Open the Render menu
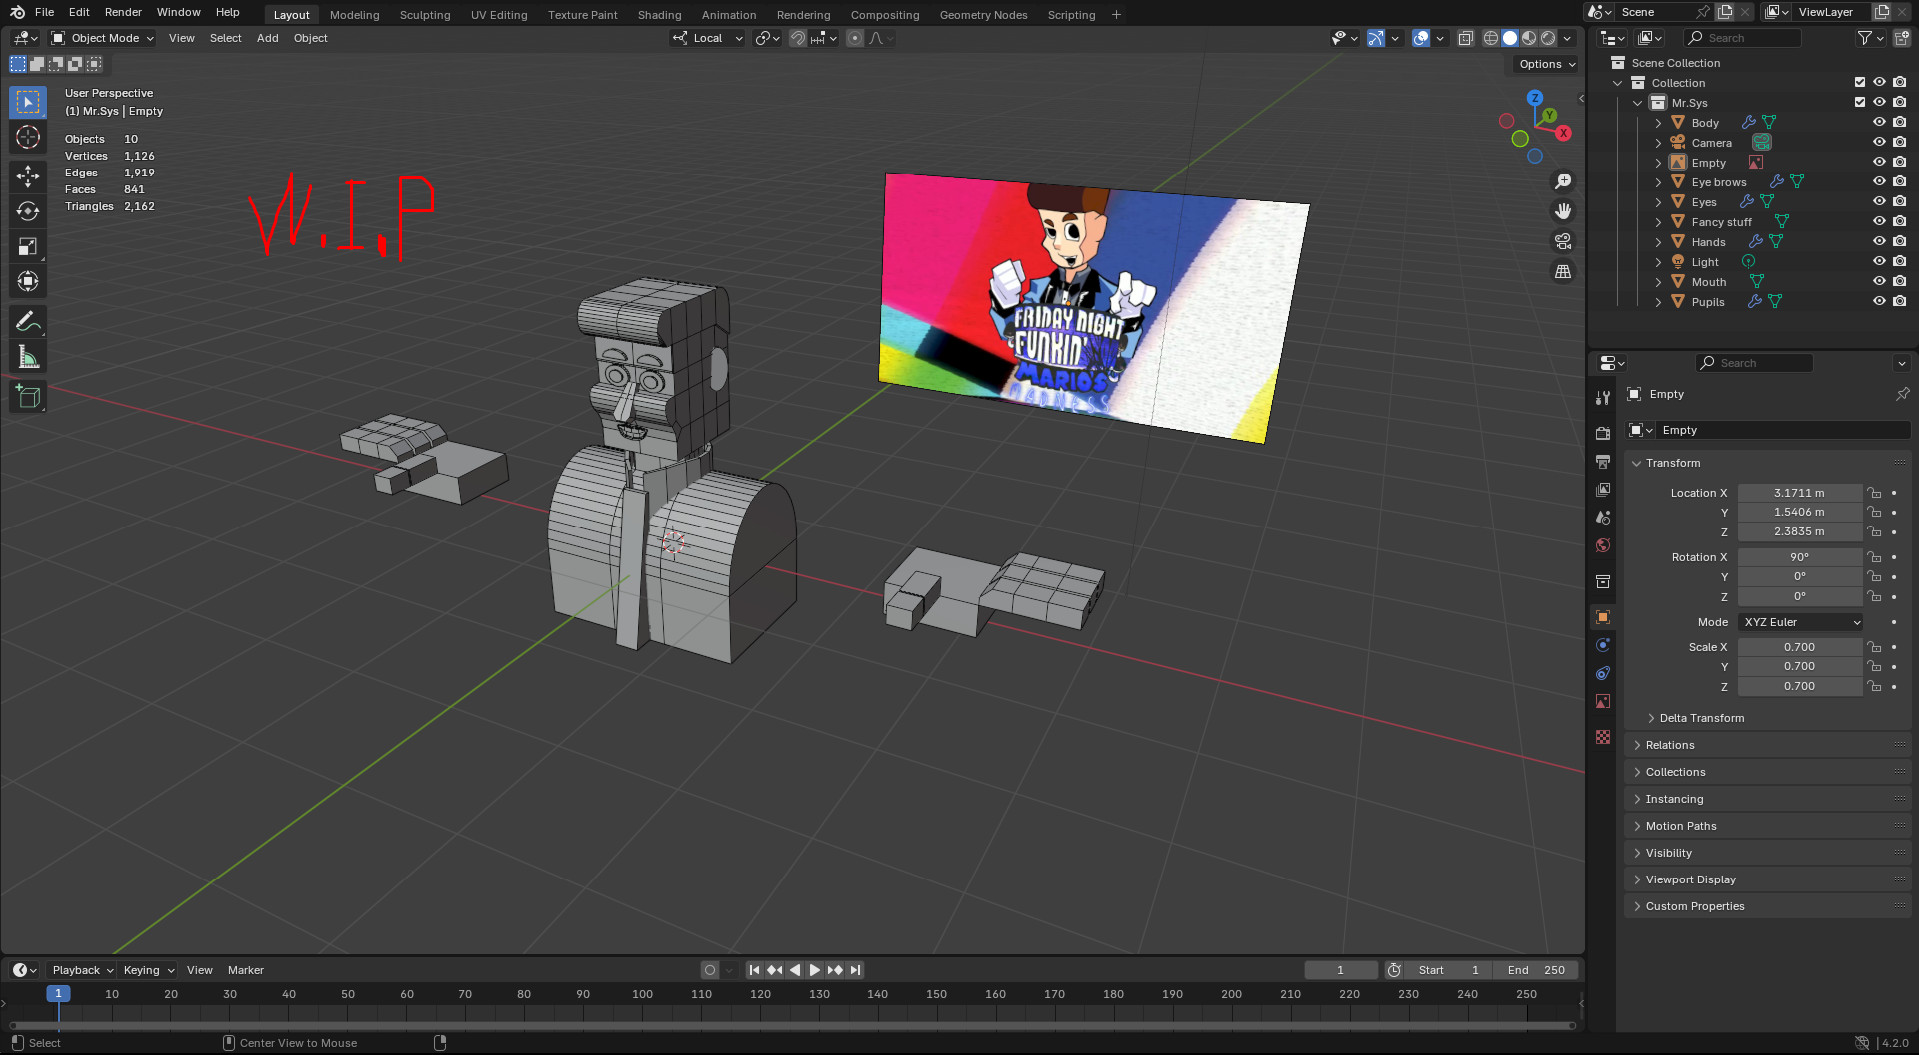The image size is (1919, 1055). (x=123, y=12)
